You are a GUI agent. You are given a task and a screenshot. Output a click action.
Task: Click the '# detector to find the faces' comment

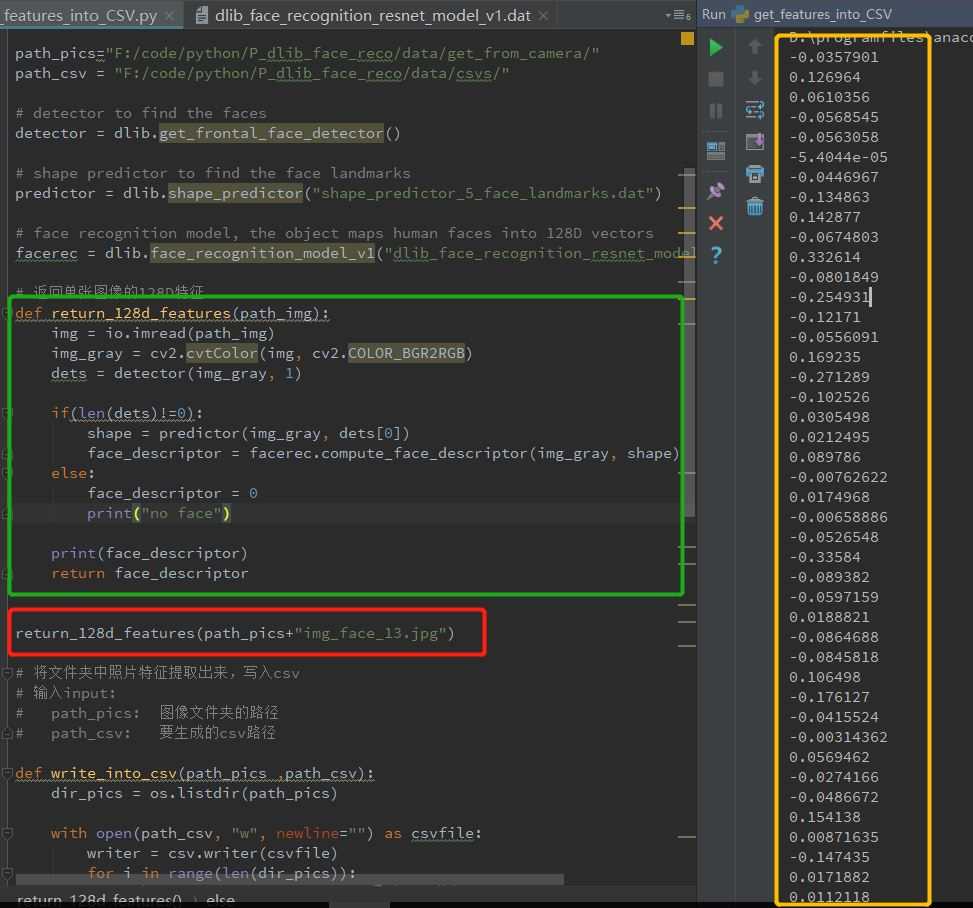(141, 113)
